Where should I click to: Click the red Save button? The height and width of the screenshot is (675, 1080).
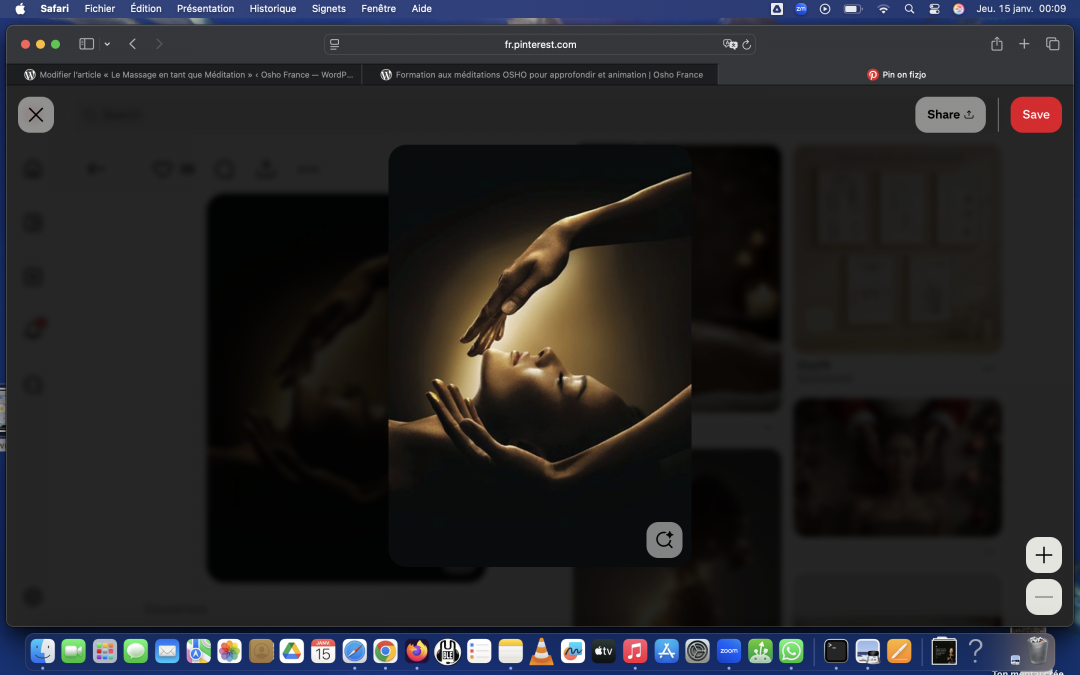pos(1035,115)
